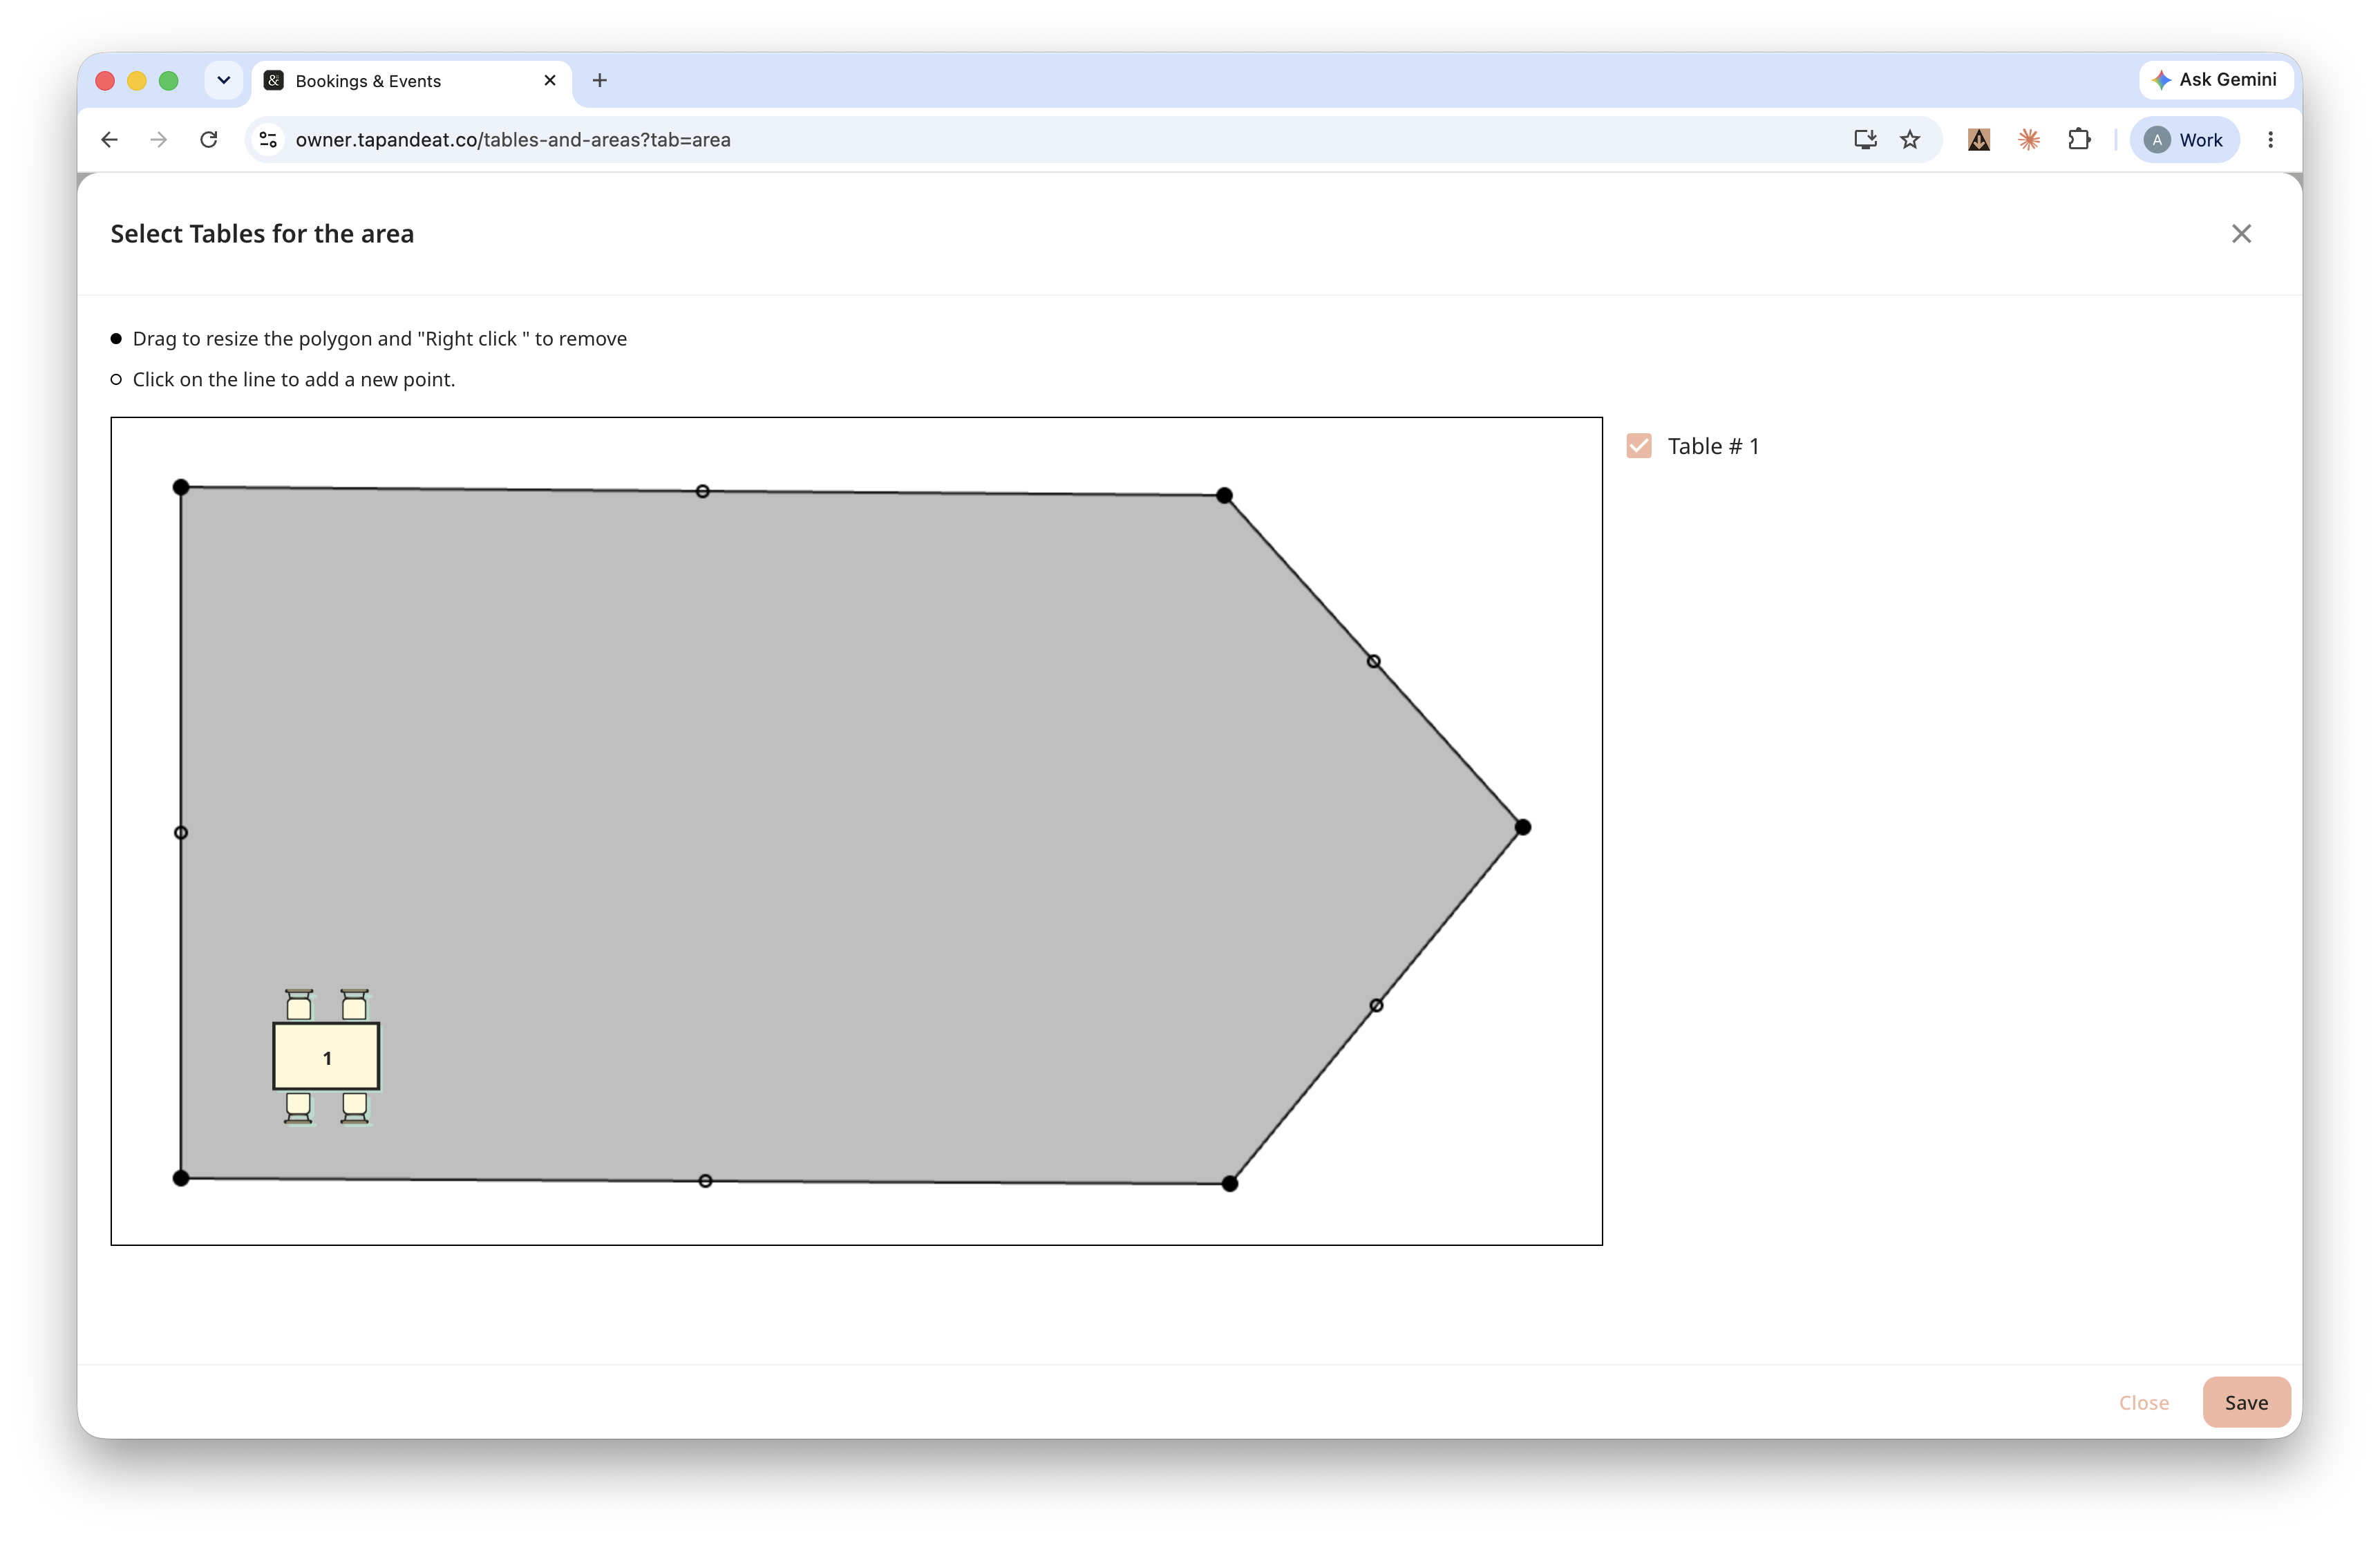Screen dimensions: 2380x1541
Task: Reload the page
Action: (x=208, y=140)
